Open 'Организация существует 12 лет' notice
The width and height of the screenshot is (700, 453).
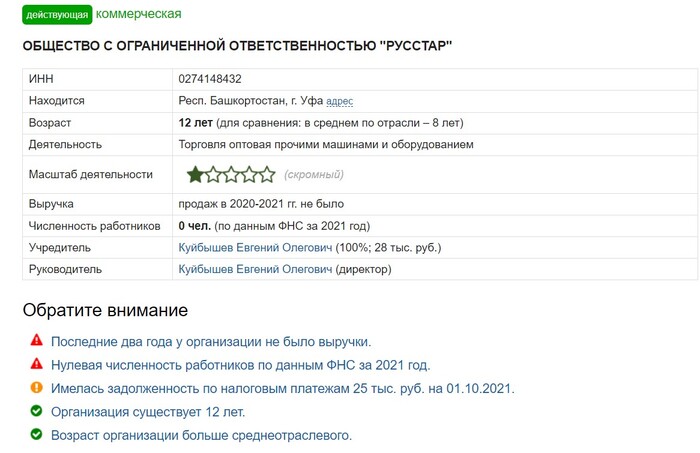pyautogui.click(x=148, y=411)
